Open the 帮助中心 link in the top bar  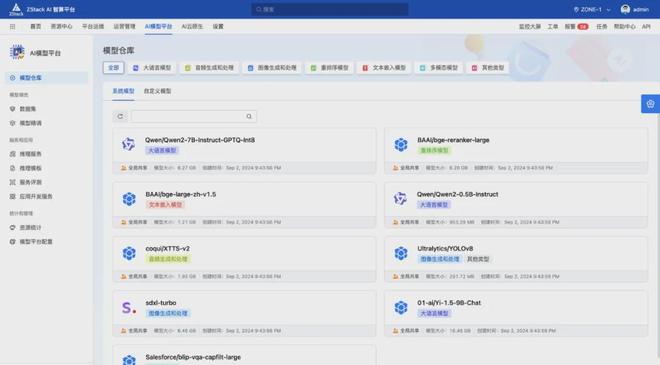point(624,27)
